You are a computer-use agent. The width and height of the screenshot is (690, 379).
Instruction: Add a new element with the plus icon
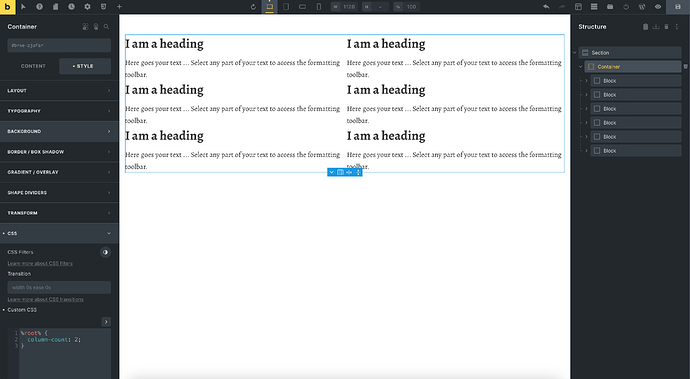[119, 7]
